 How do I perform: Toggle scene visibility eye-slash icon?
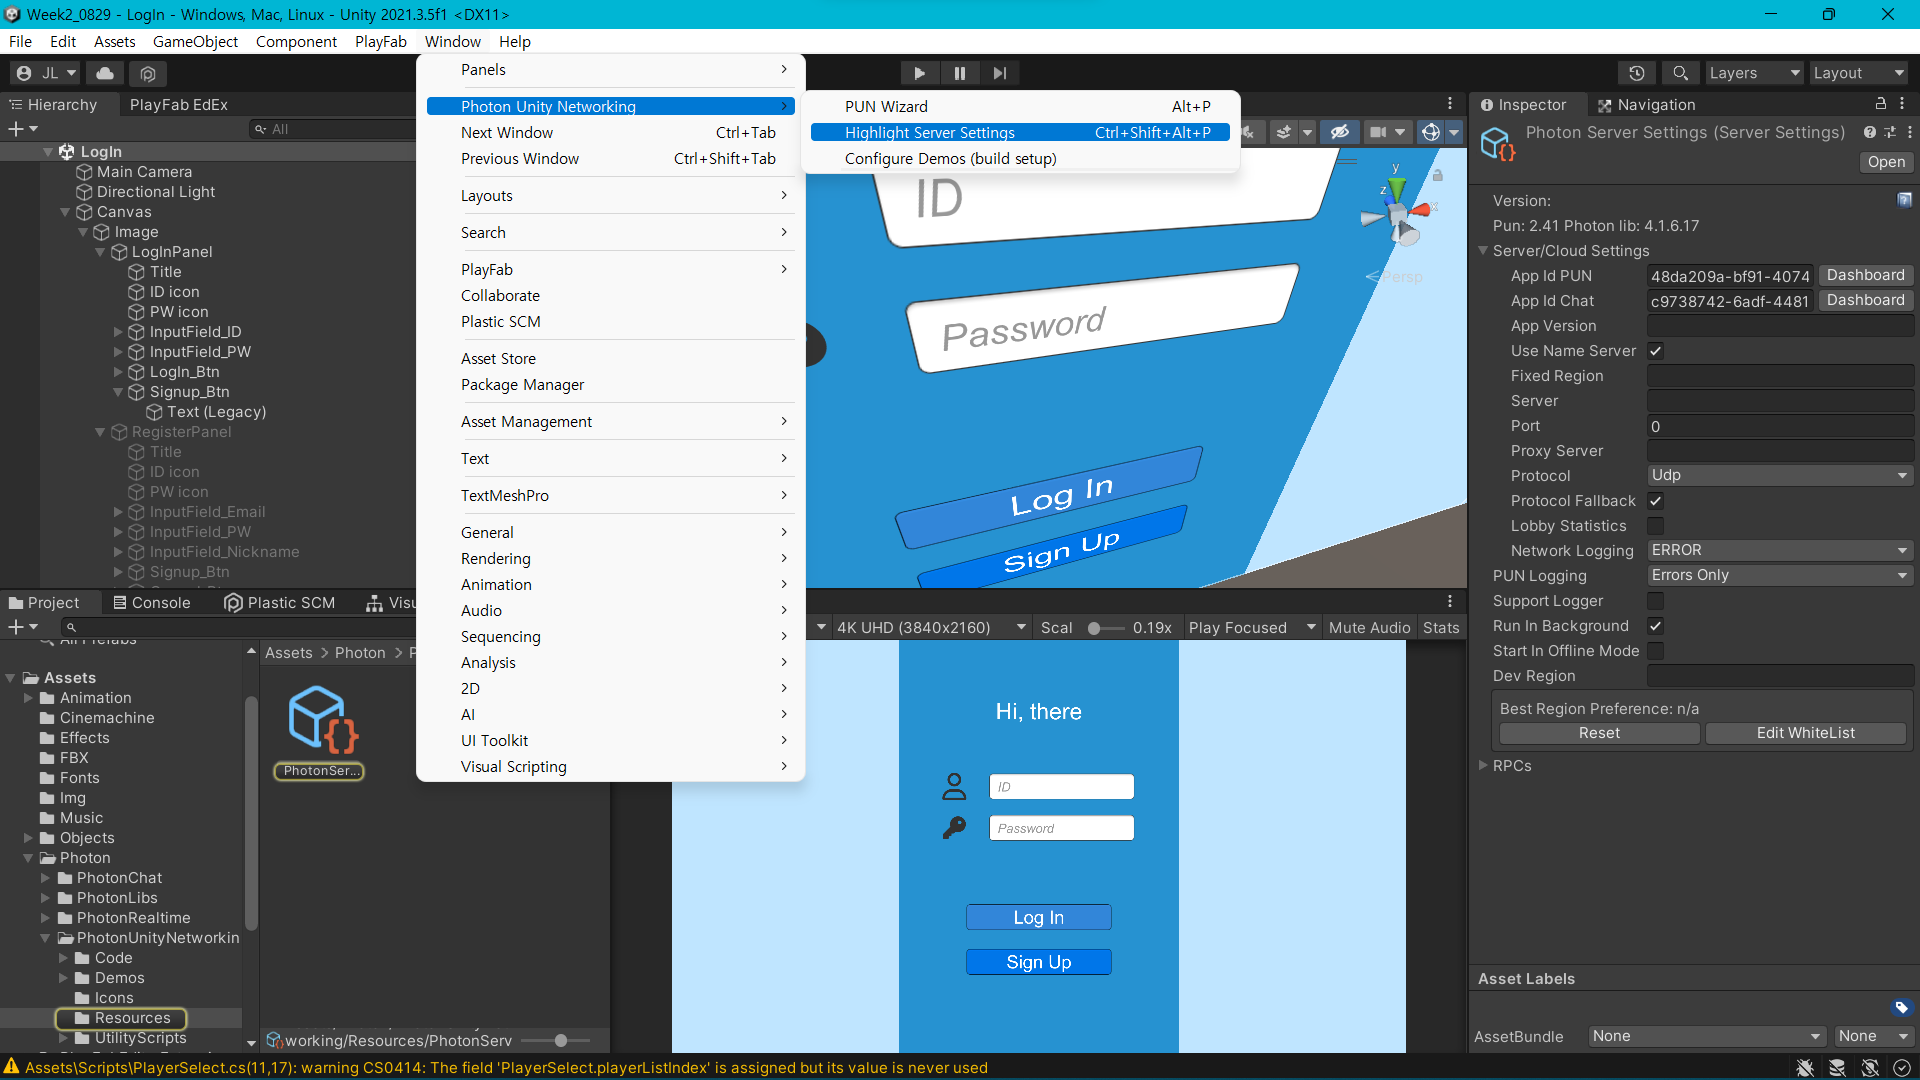[x=1340, y=132]
